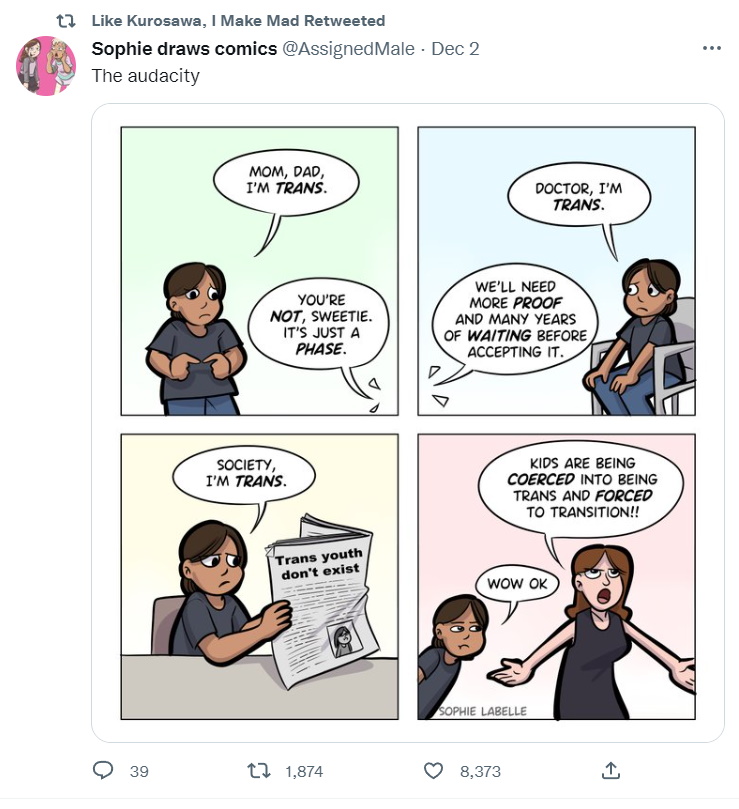Like the tweet with the heart icon
This screenshot has width=739, height=809.
point(433,771)
